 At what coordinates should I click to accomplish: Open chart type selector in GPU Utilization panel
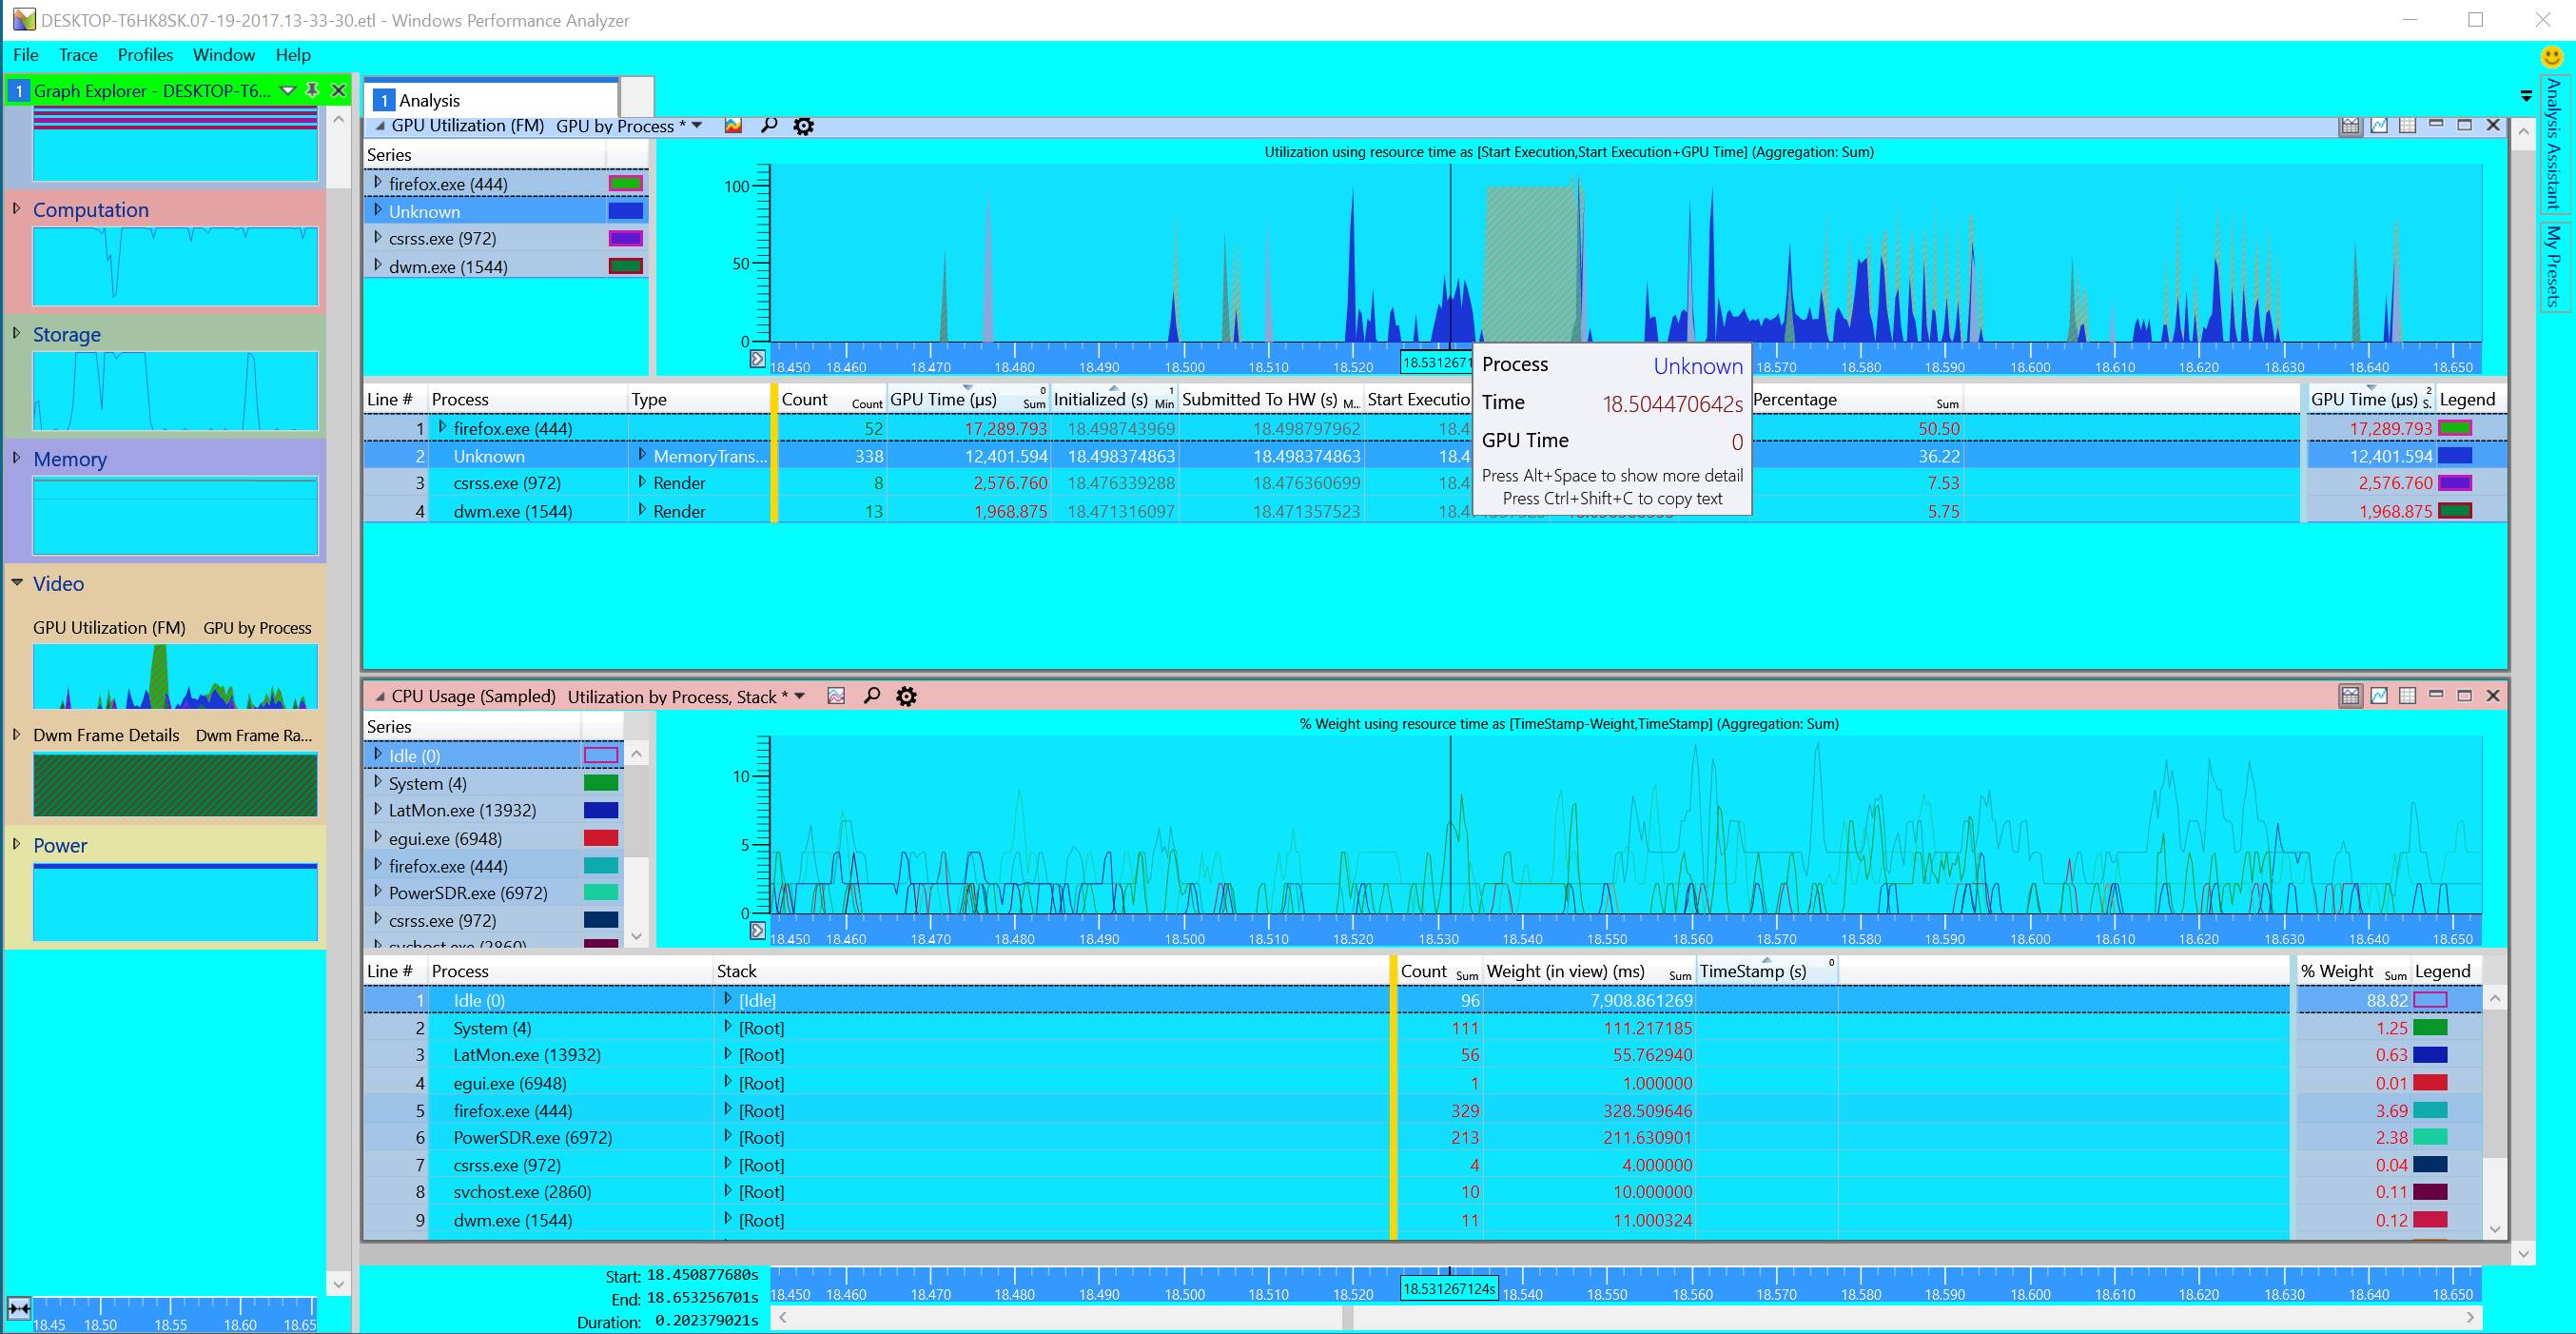733,126
